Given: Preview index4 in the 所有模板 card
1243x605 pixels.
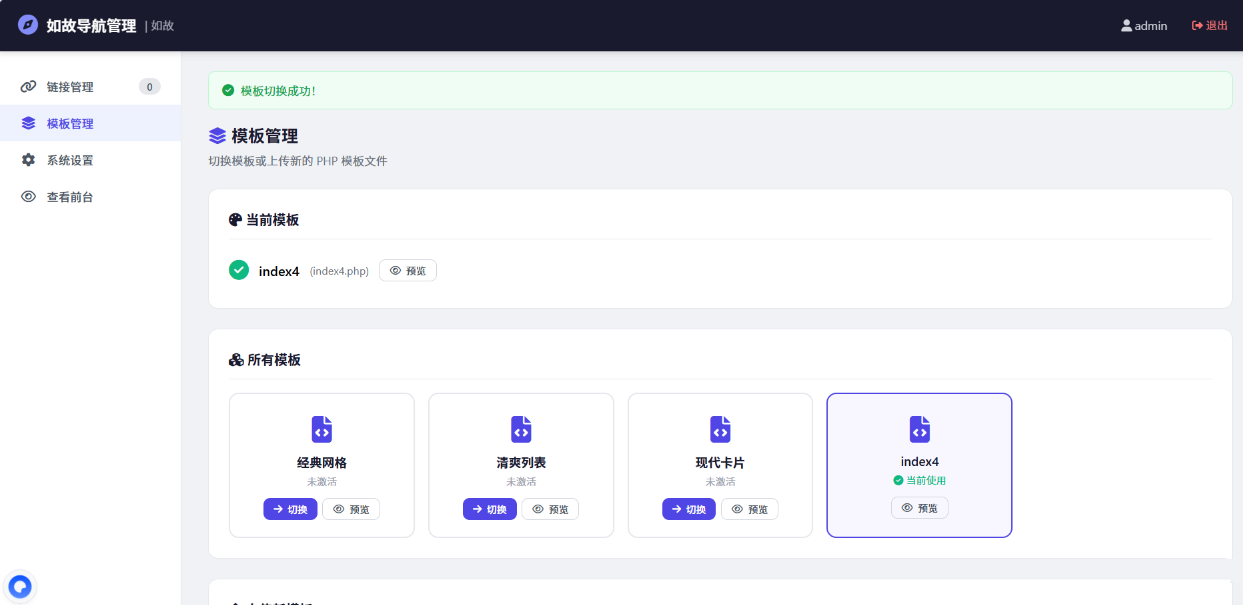Looking at the screenshot, I should coord(920,508).
